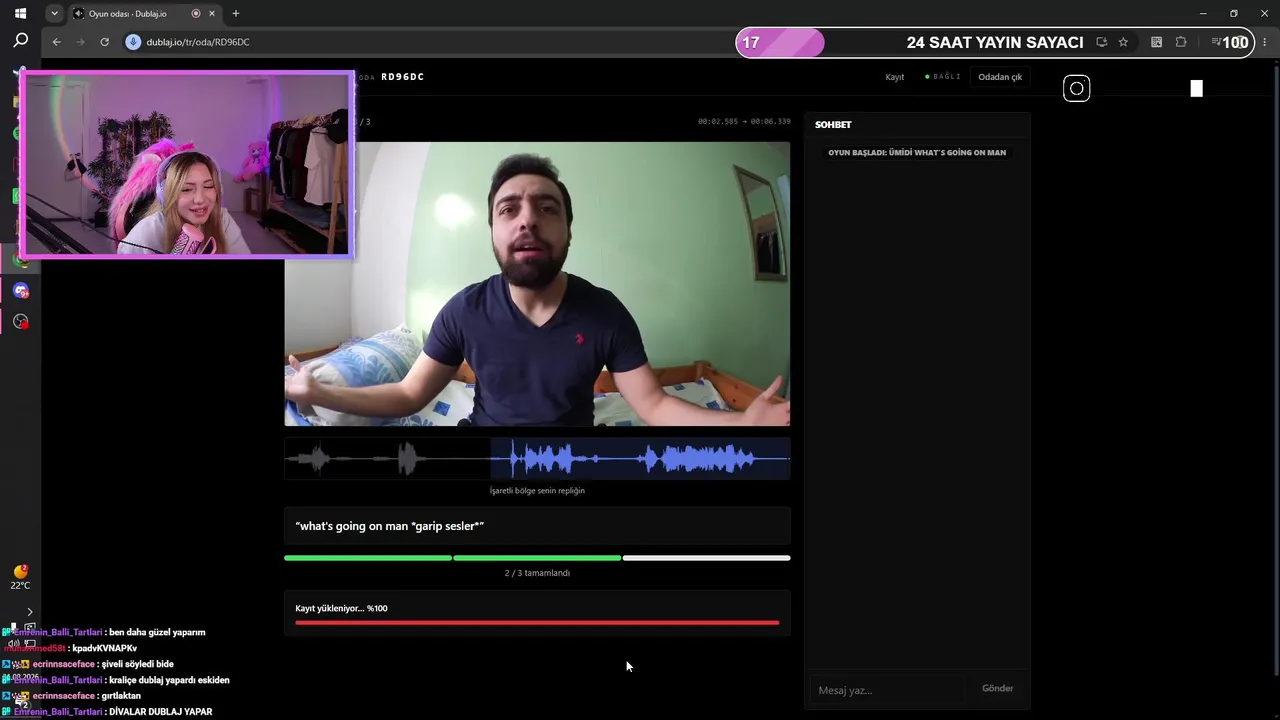The width and height of the screenshot is (1280, 720).
Task: Click the 24 SAAT YAYIN SAYACI overlay text
Action: [x=995, y=42]
